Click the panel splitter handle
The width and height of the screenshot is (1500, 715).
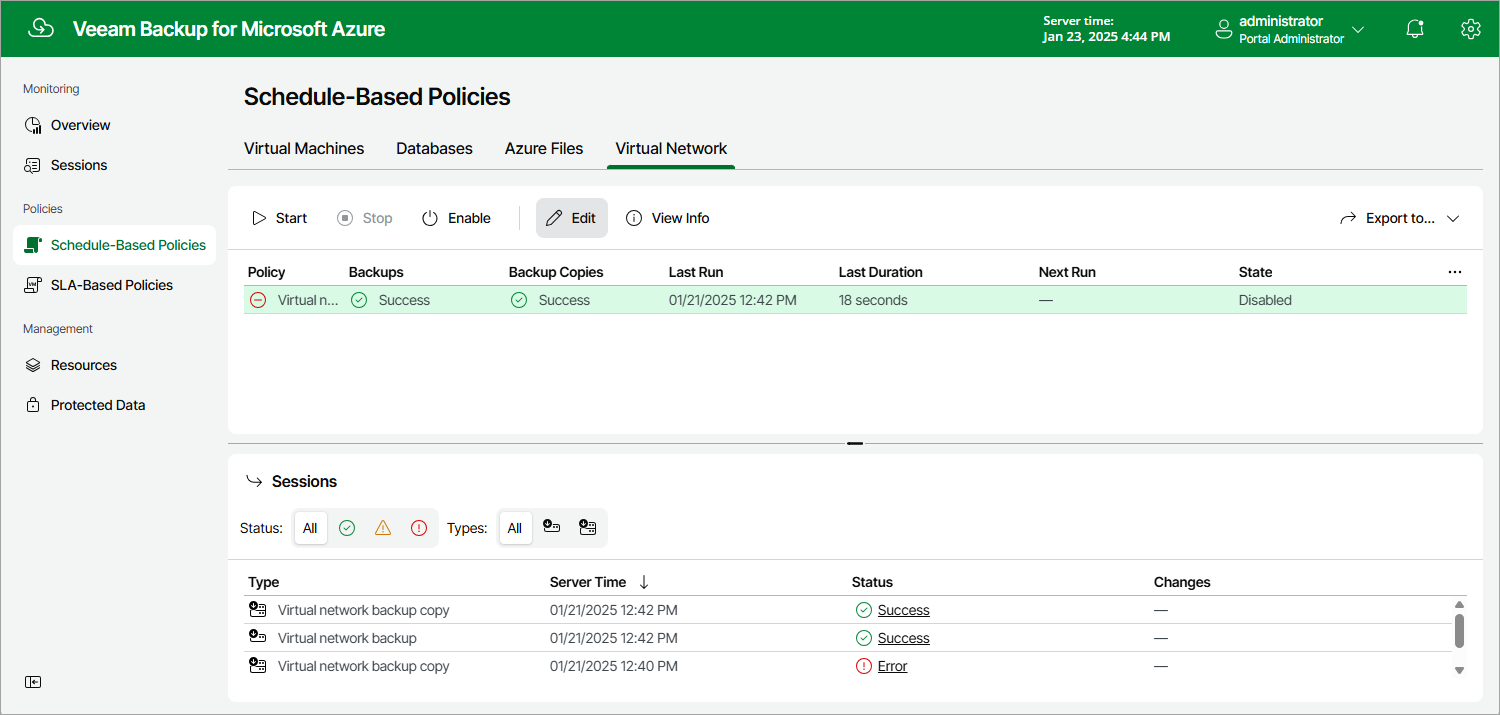pyautogui.click(x=855, y=443)
